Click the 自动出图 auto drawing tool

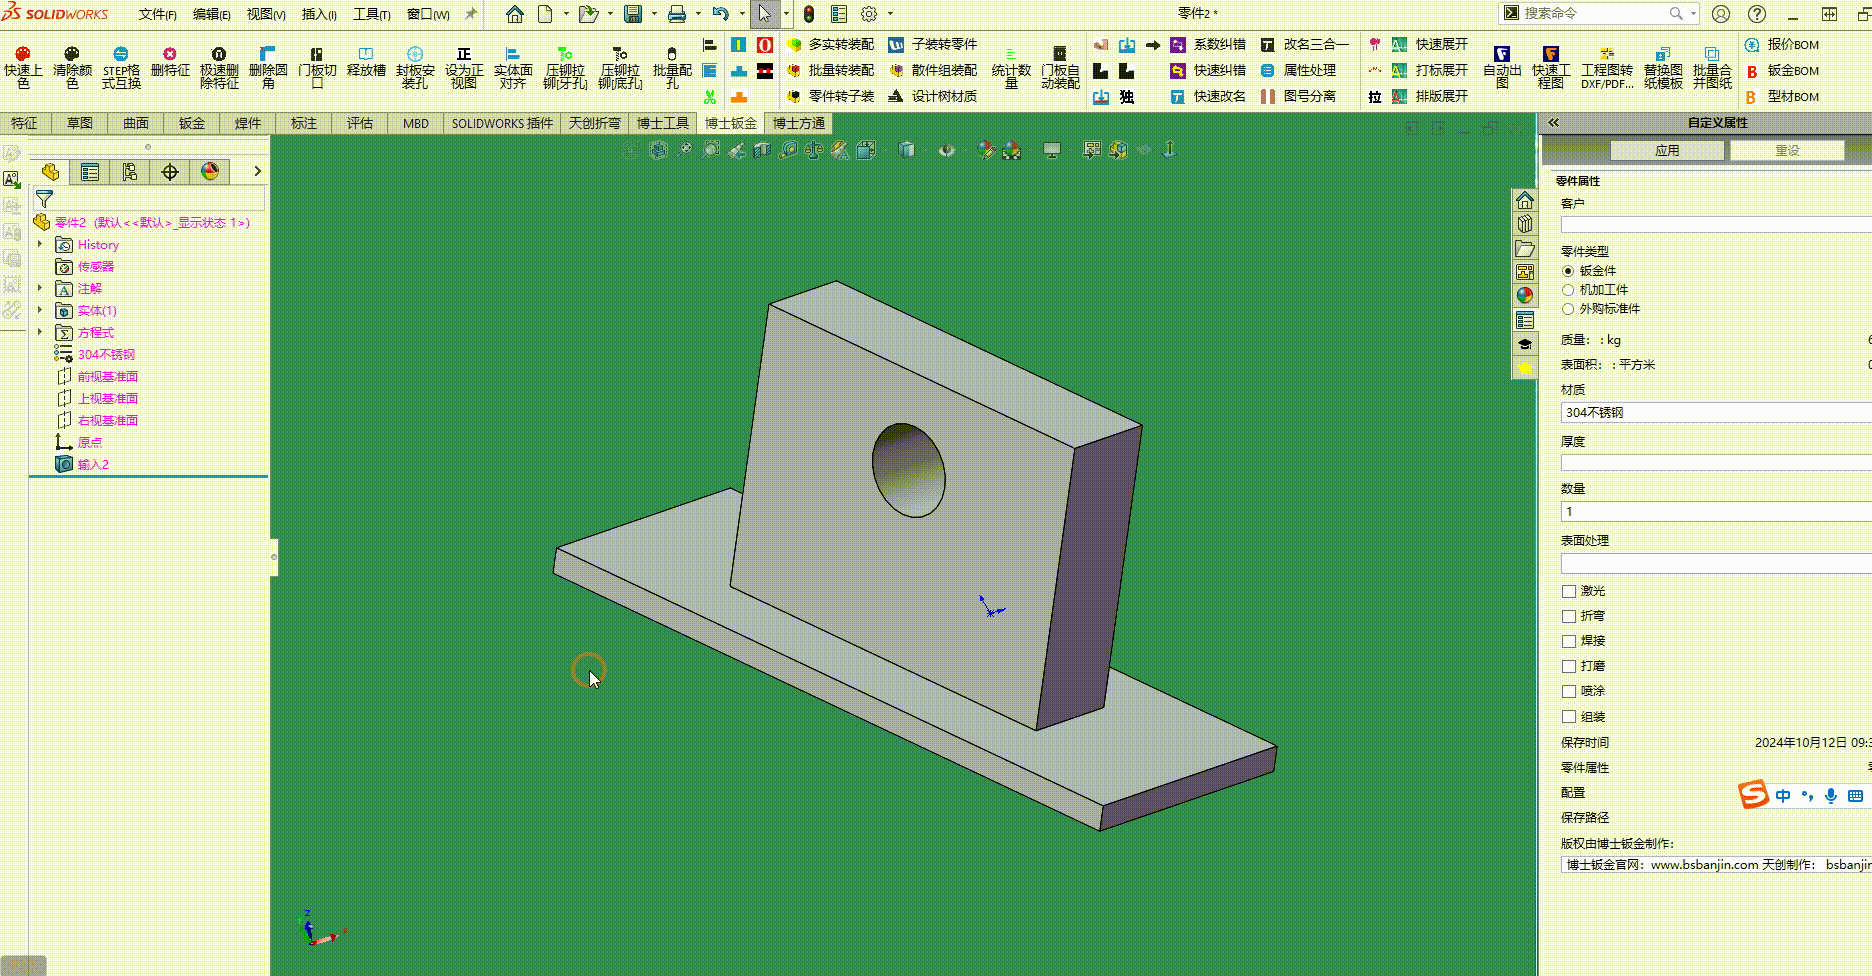point(1502,66)
